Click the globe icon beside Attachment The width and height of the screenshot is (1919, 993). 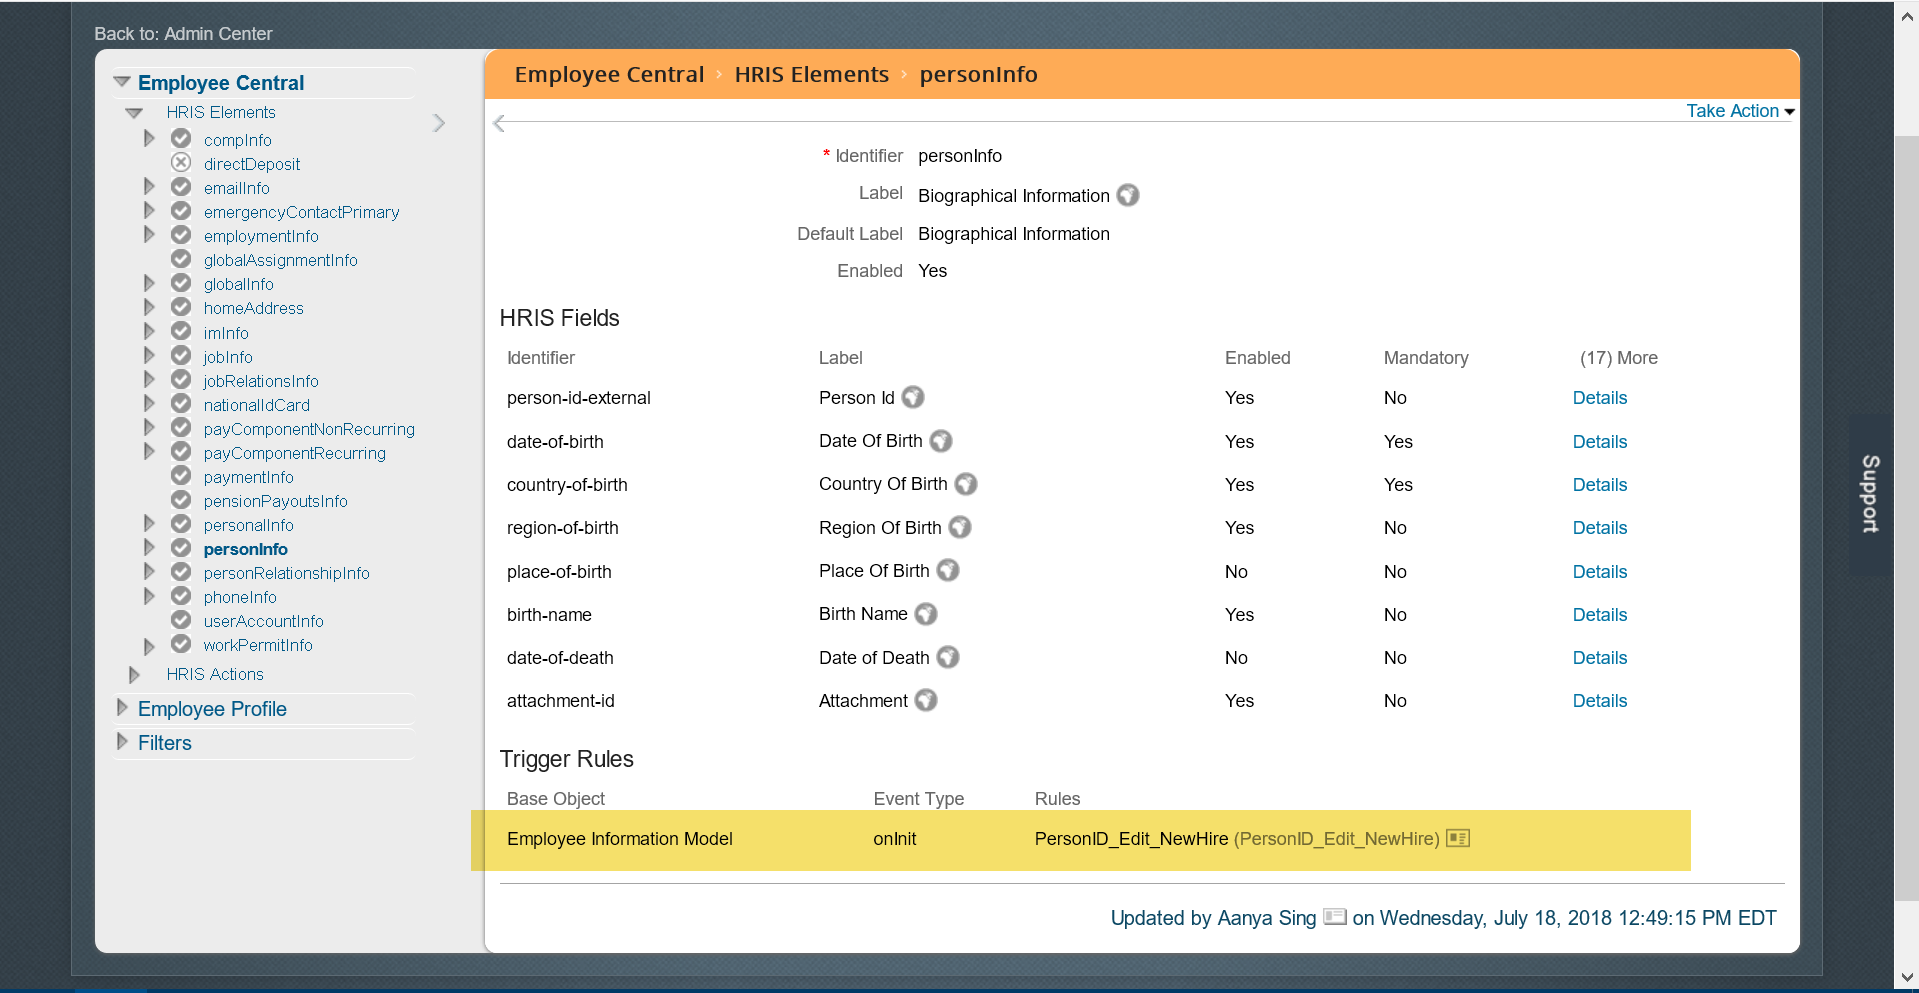926,700
